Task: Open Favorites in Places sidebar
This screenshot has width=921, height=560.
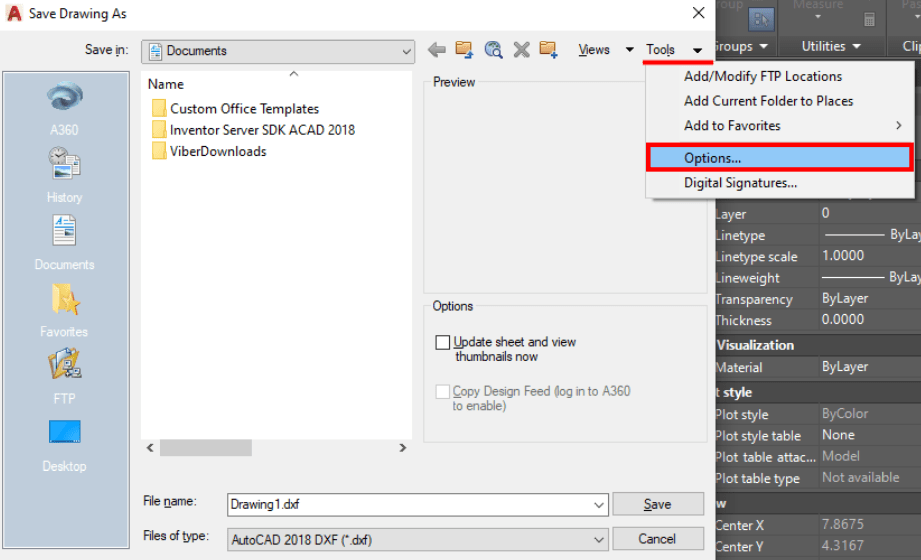Action: (65, 310)
